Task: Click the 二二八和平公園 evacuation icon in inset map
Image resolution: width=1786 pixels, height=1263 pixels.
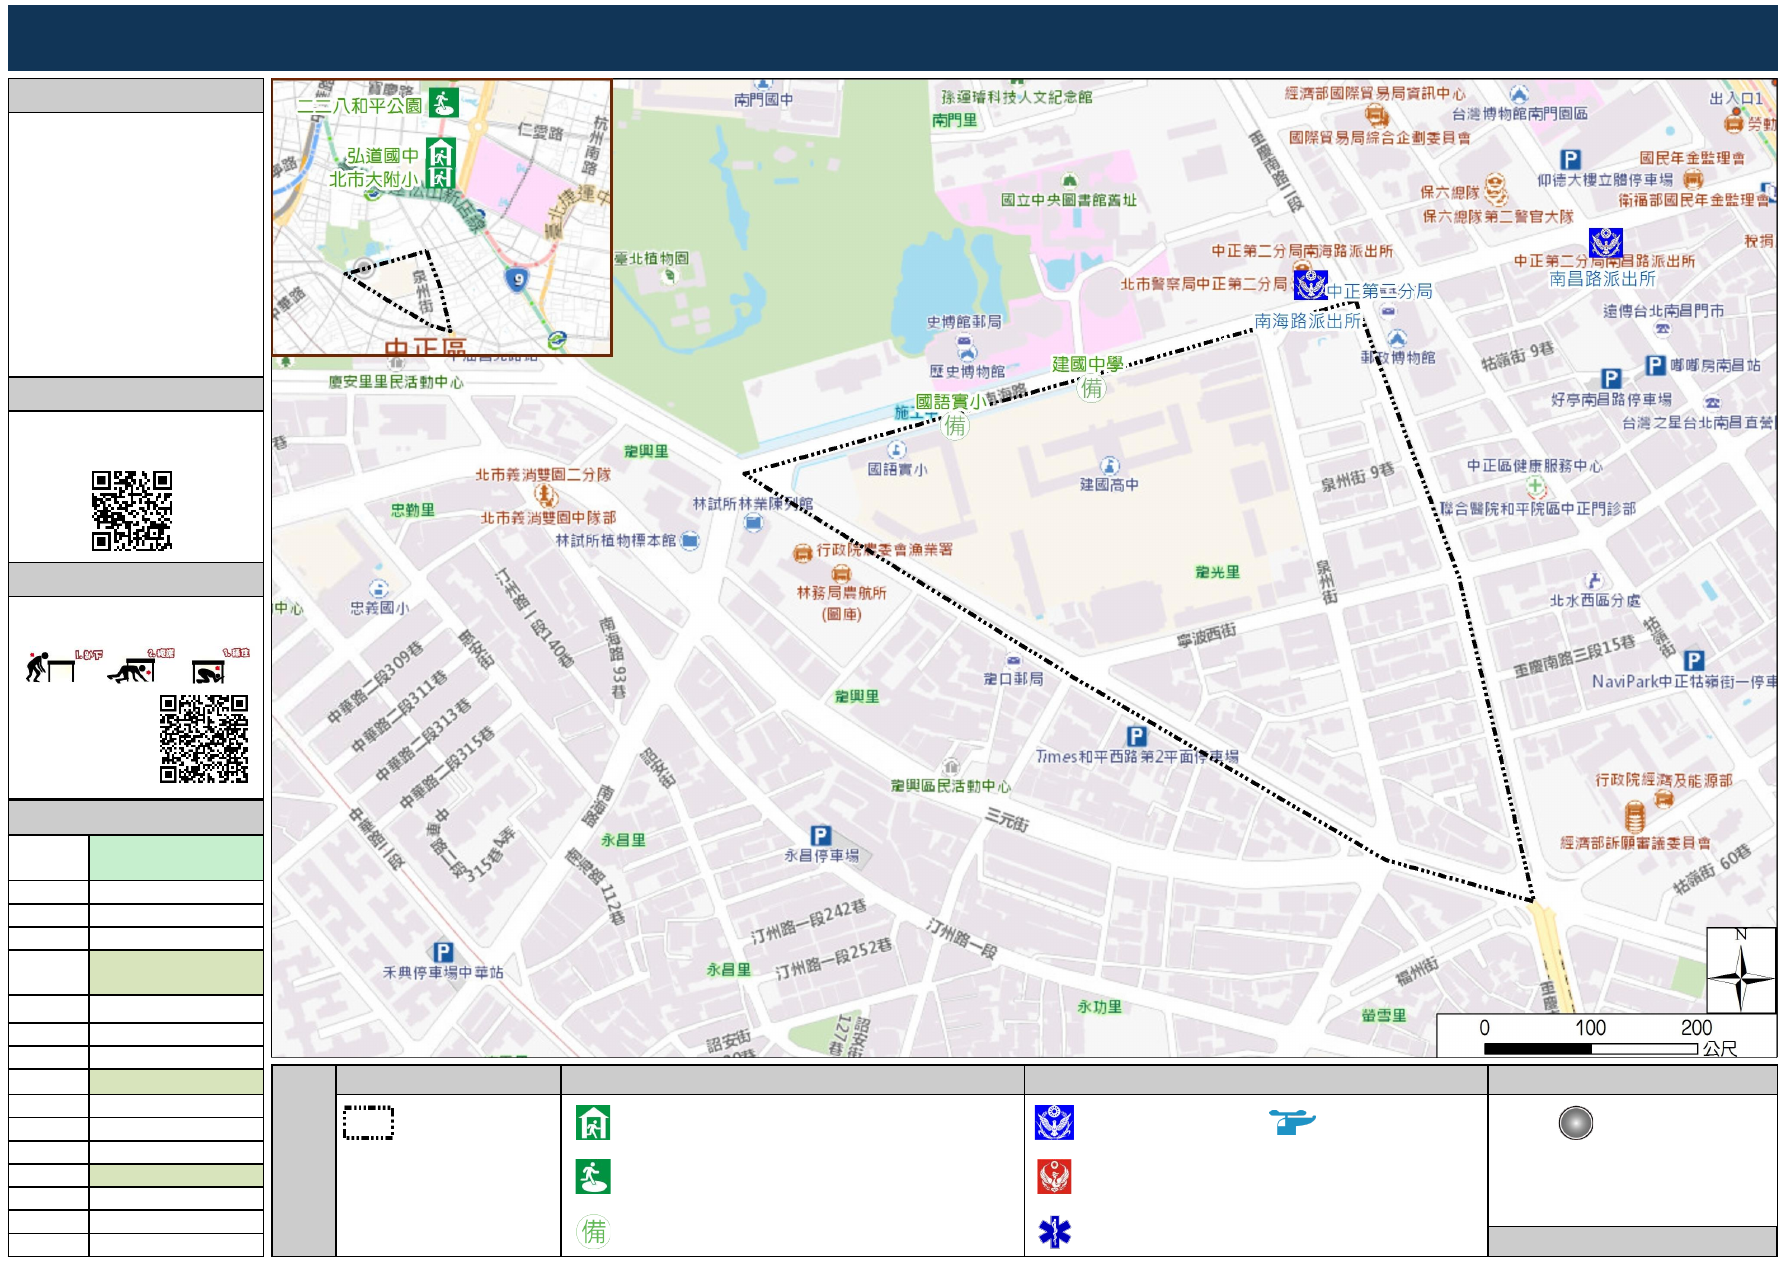Action: (443, 102)
